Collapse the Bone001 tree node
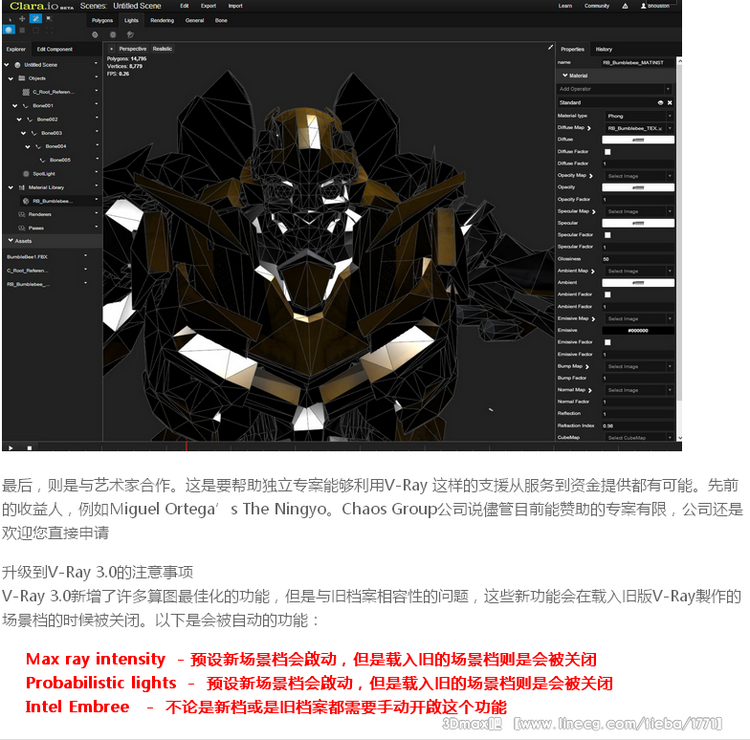Screen dimensions: 750x740 tap(15, 106)
